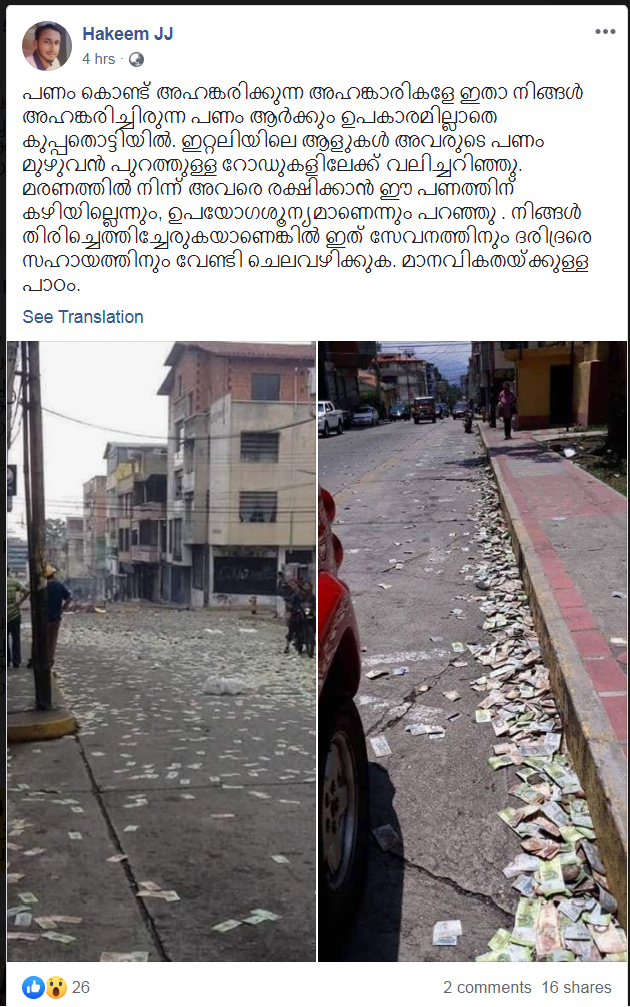Click See Translation under the post

[83, 317]
